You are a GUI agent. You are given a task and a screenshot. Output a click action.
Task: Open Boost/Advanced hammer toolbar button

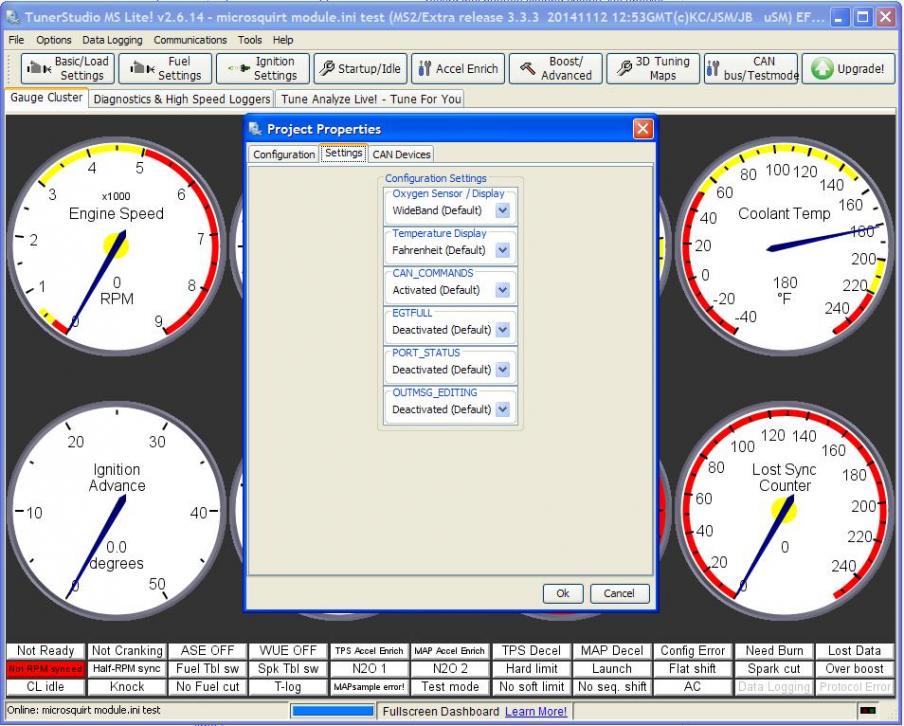pyautogui.click(x=555, y=68)
